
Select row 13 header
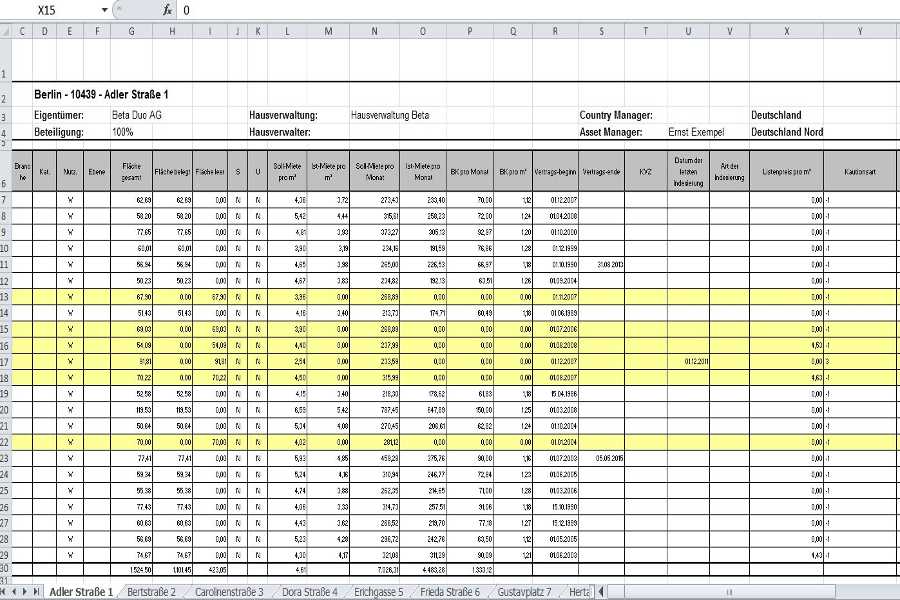pos(5,297)
